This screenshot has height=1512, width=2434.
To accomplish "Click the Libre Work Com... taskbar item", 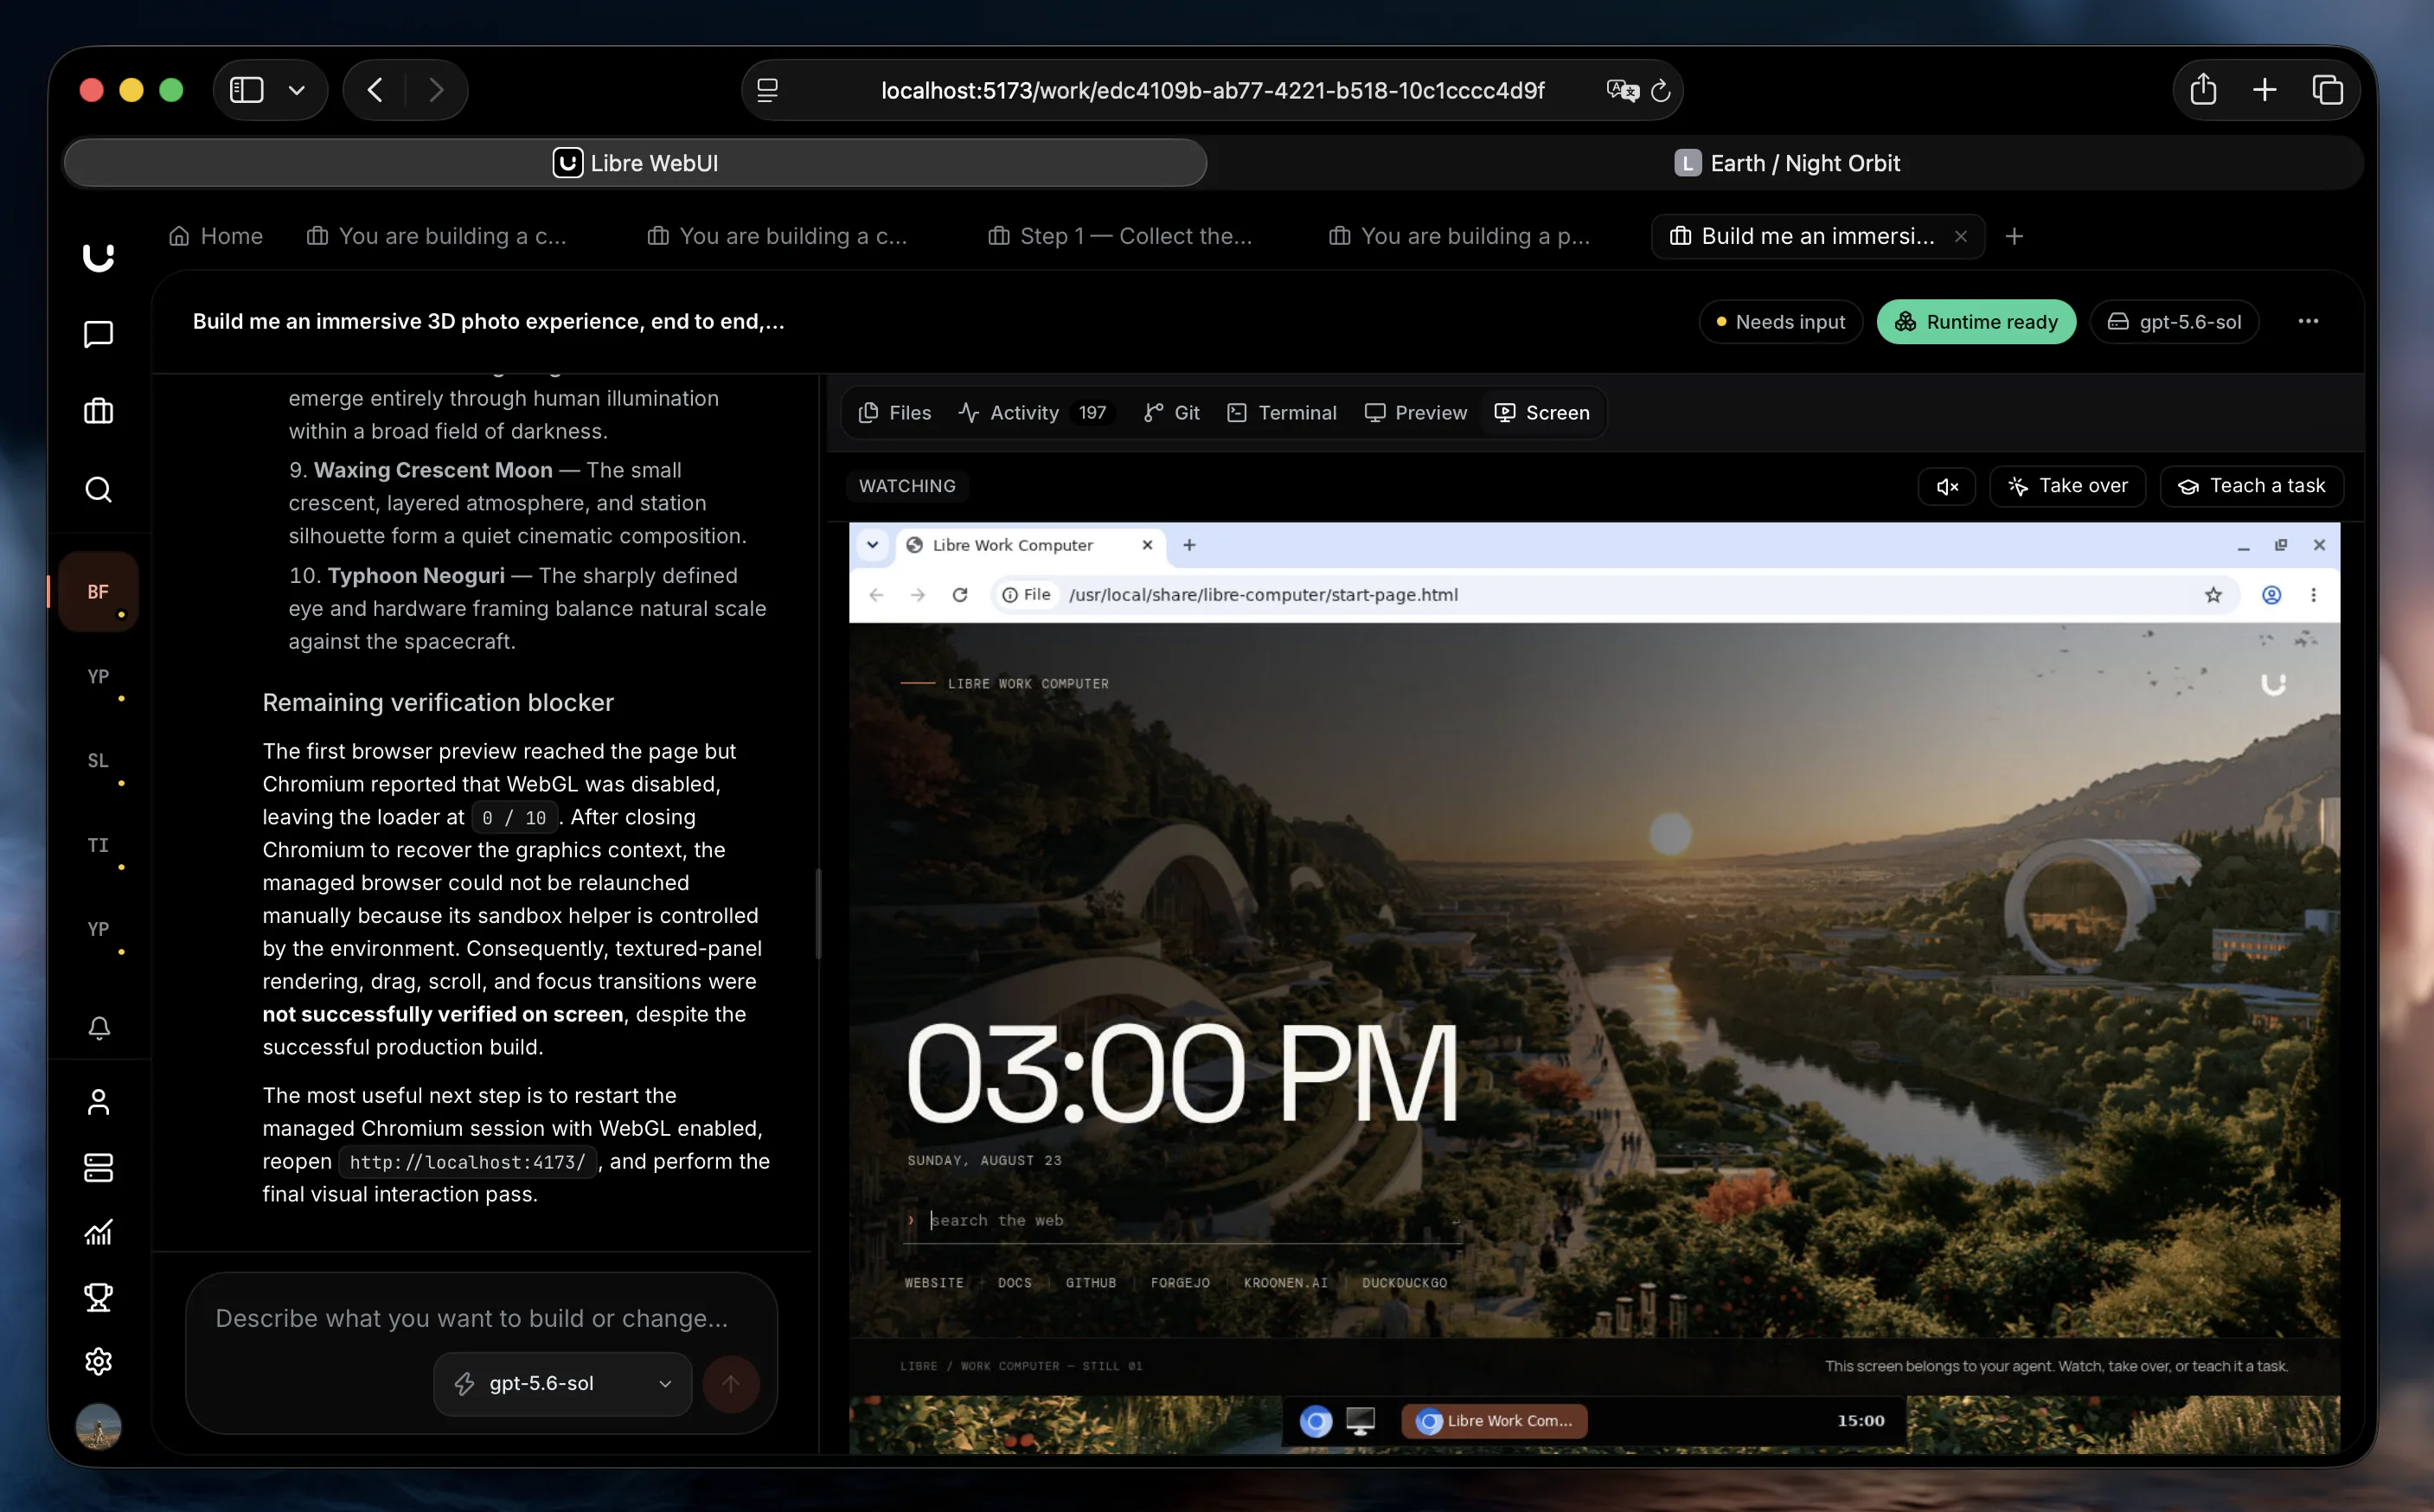I will [x=1494, y=1421].
